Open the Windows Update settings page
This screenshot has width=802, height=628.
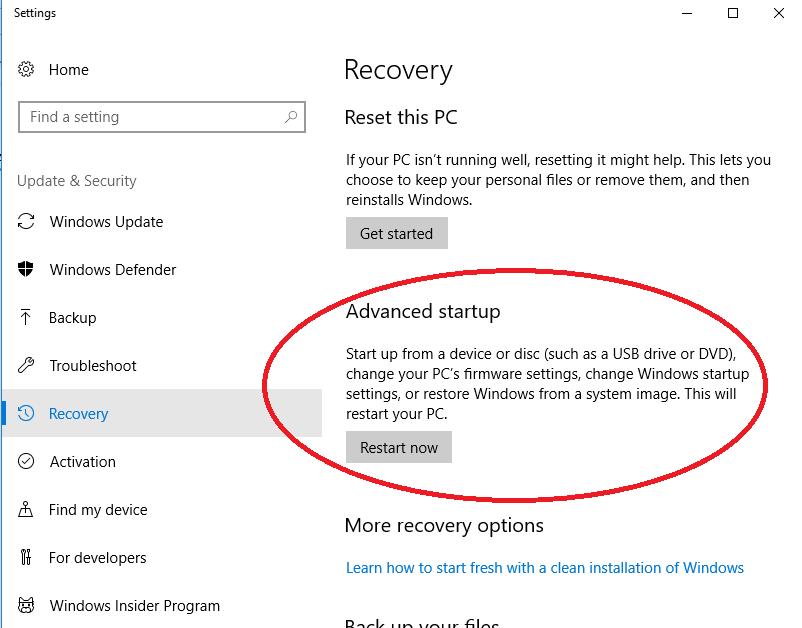pos(106,222)
